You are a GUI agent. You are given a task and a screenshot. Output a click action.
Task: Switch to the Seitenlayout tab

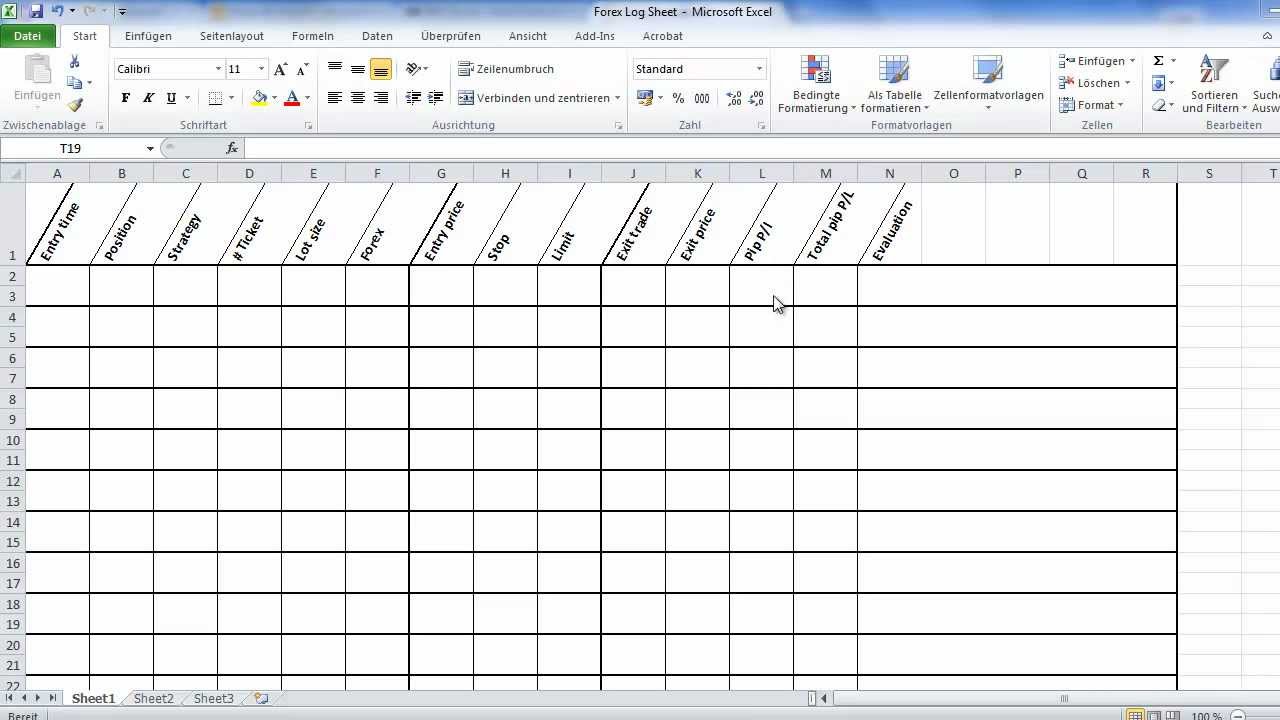click(232, 36)
